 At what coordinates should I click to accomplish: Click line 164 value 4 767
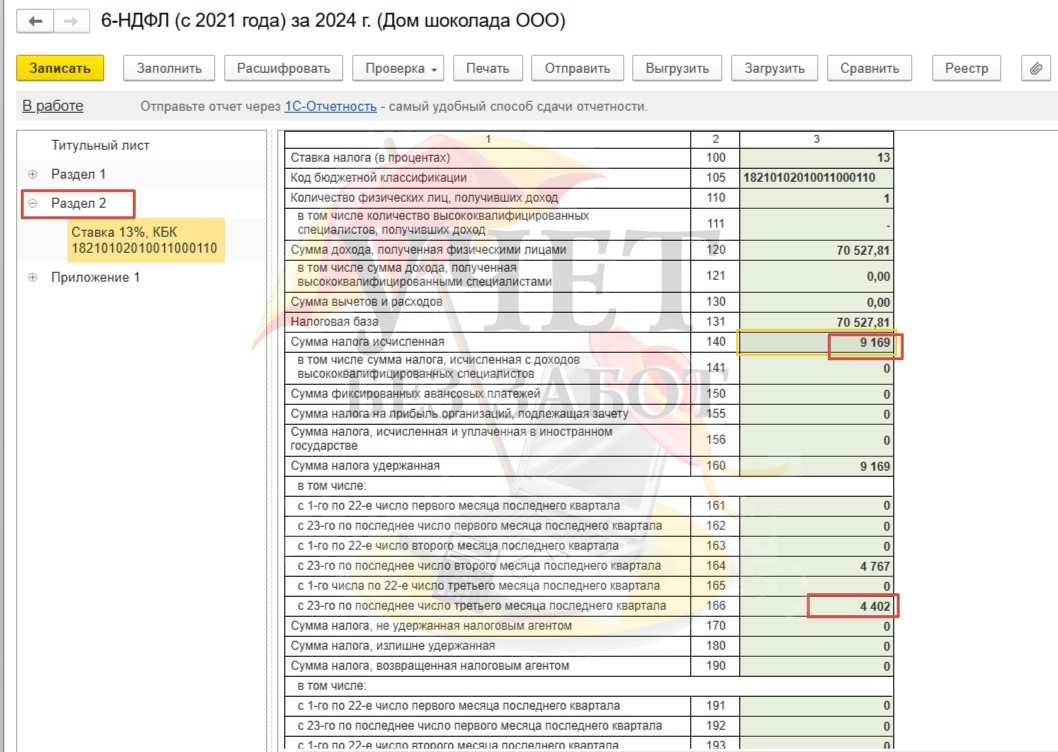(x=816, y=566)
